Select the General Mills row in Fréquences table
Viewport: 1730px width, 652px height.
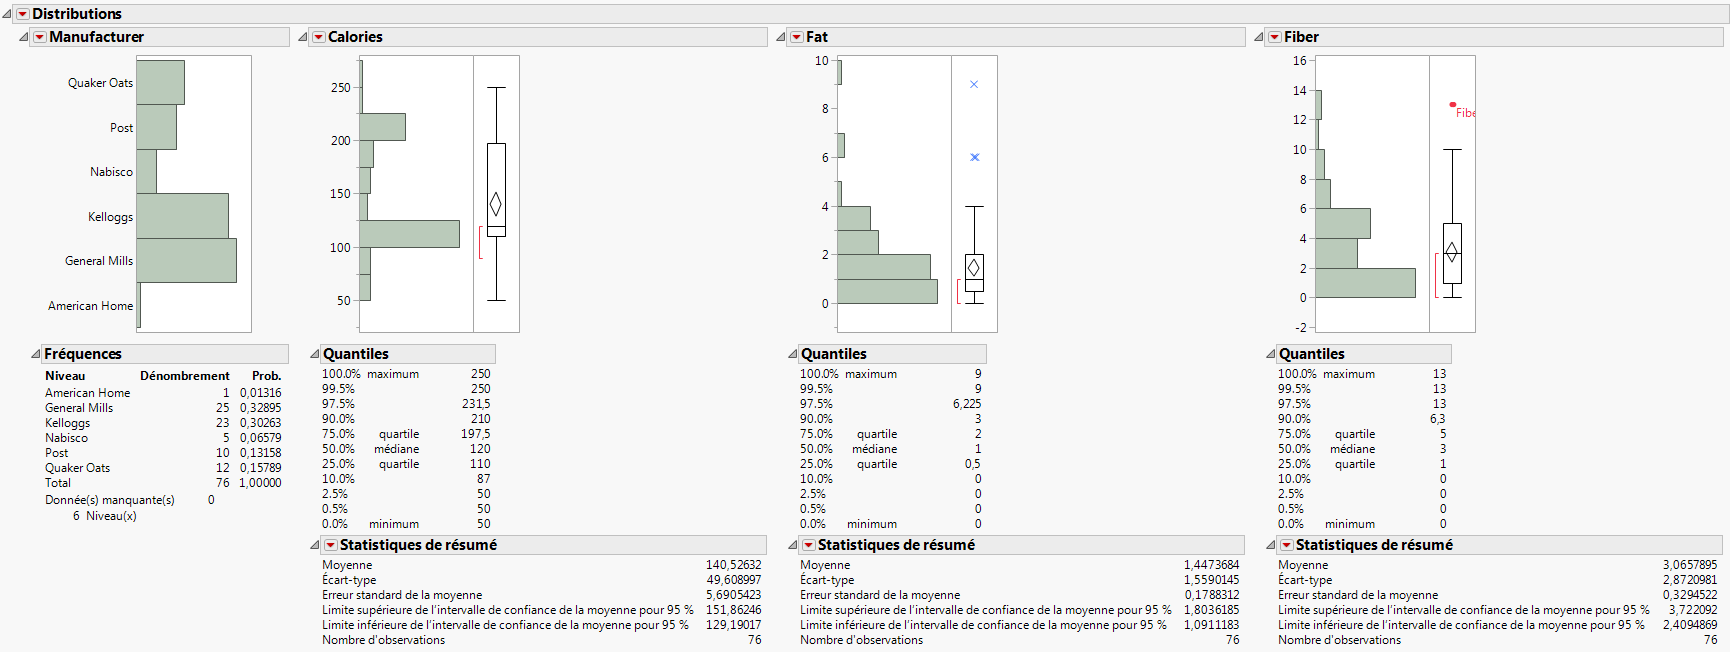pos(163,408)
